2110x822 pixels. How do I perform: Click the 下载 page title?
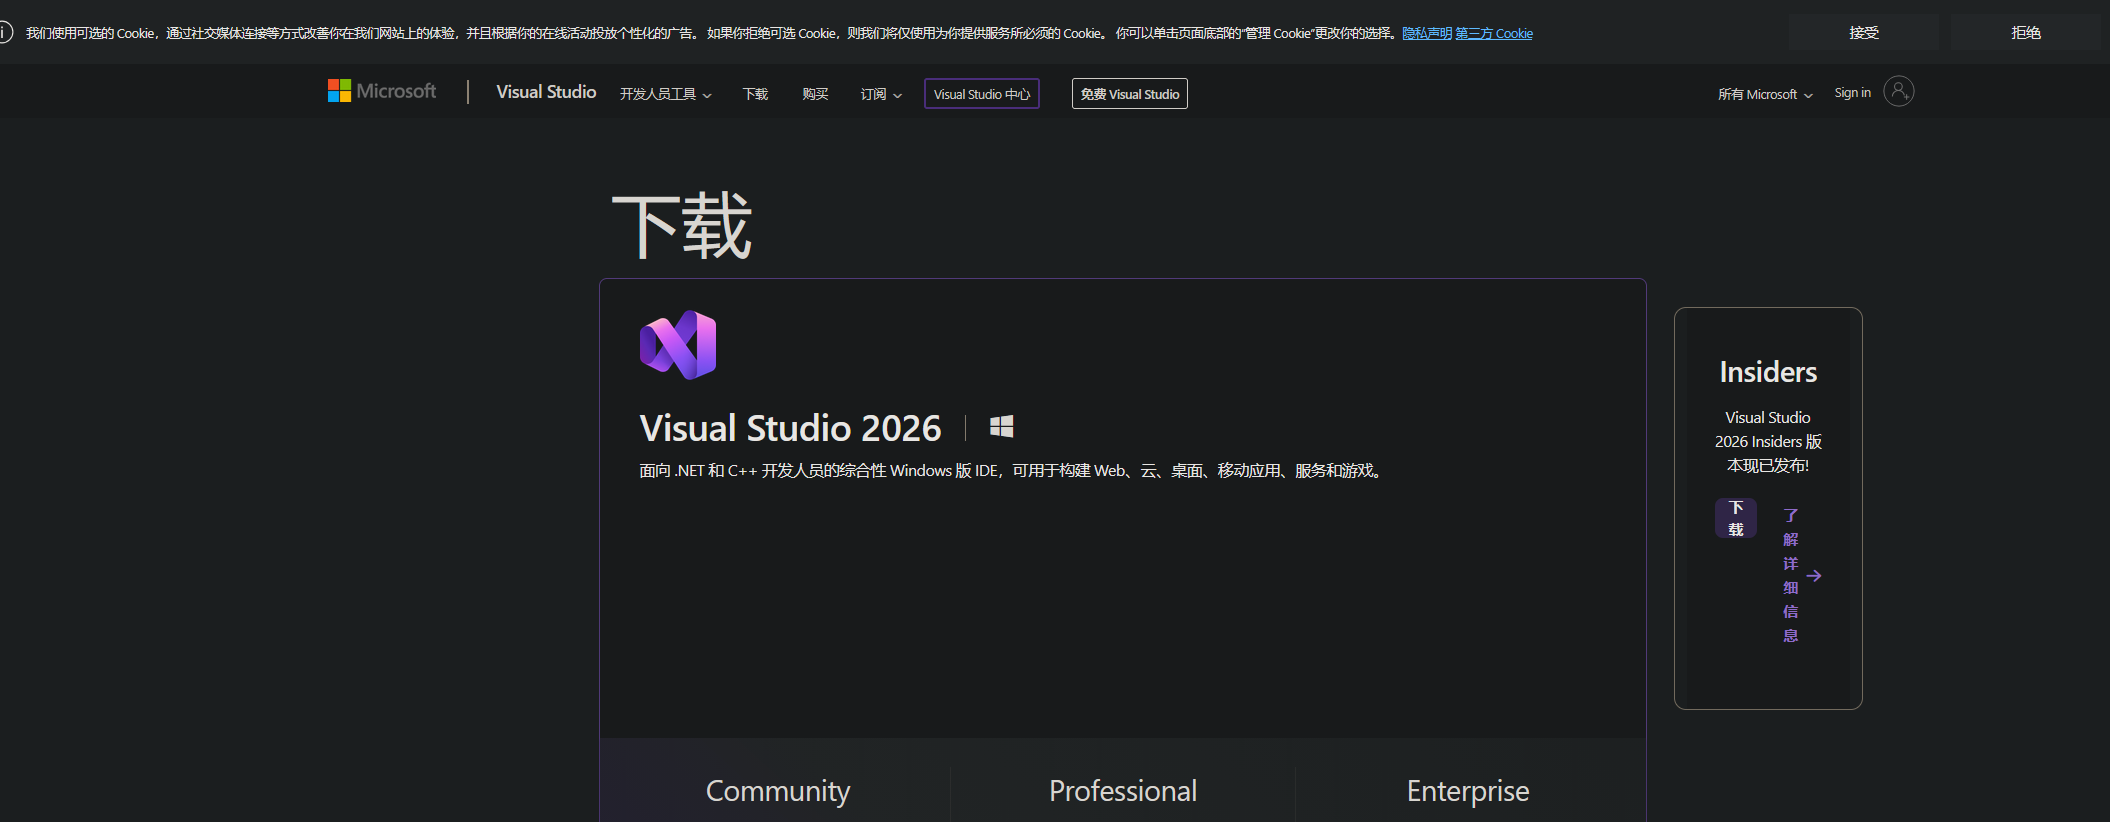point(682,226)
